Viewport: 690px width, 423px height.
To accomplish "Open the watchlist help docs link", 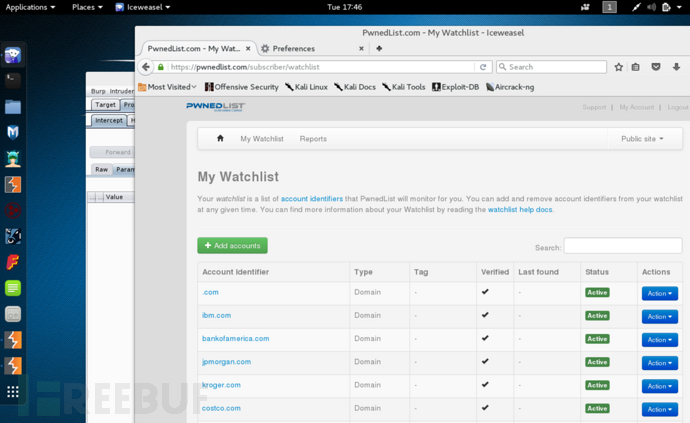I will point(520,210).
